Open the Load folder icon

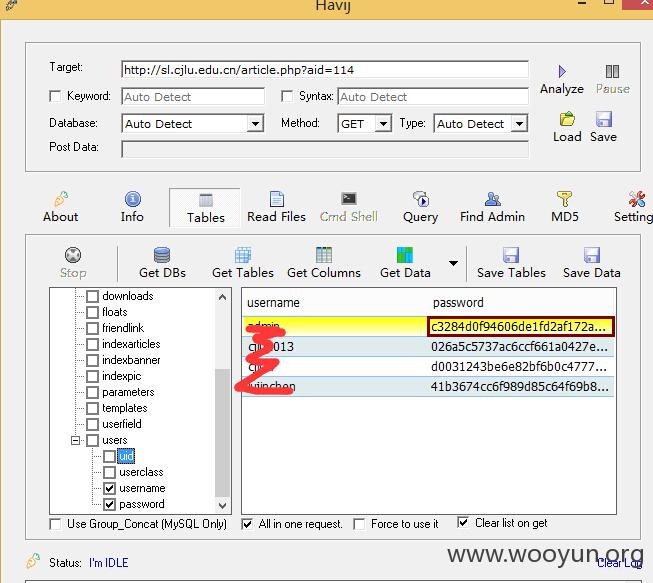pos(567,120)
